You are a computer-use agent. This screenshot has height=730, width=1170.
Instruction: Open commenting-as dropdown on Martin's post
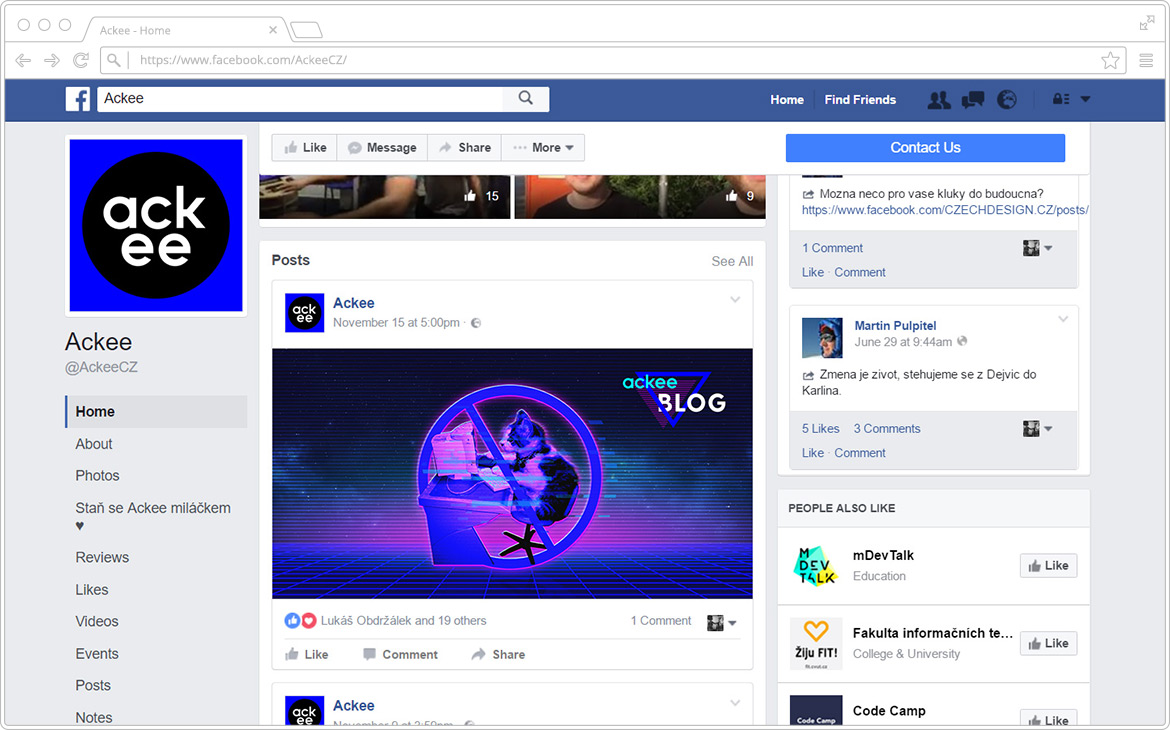1037,428
